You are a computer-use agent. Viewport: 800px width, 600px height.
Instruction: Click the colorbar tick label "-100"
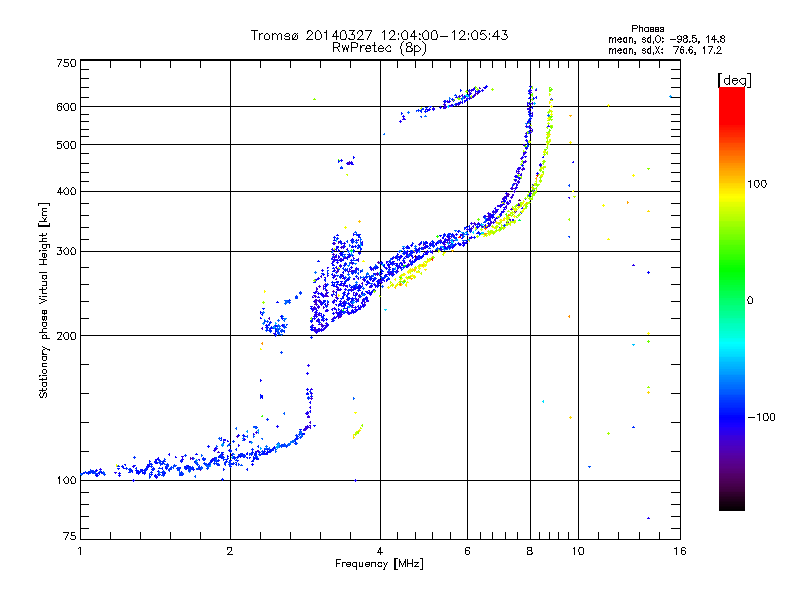click(x=762, y=417)
